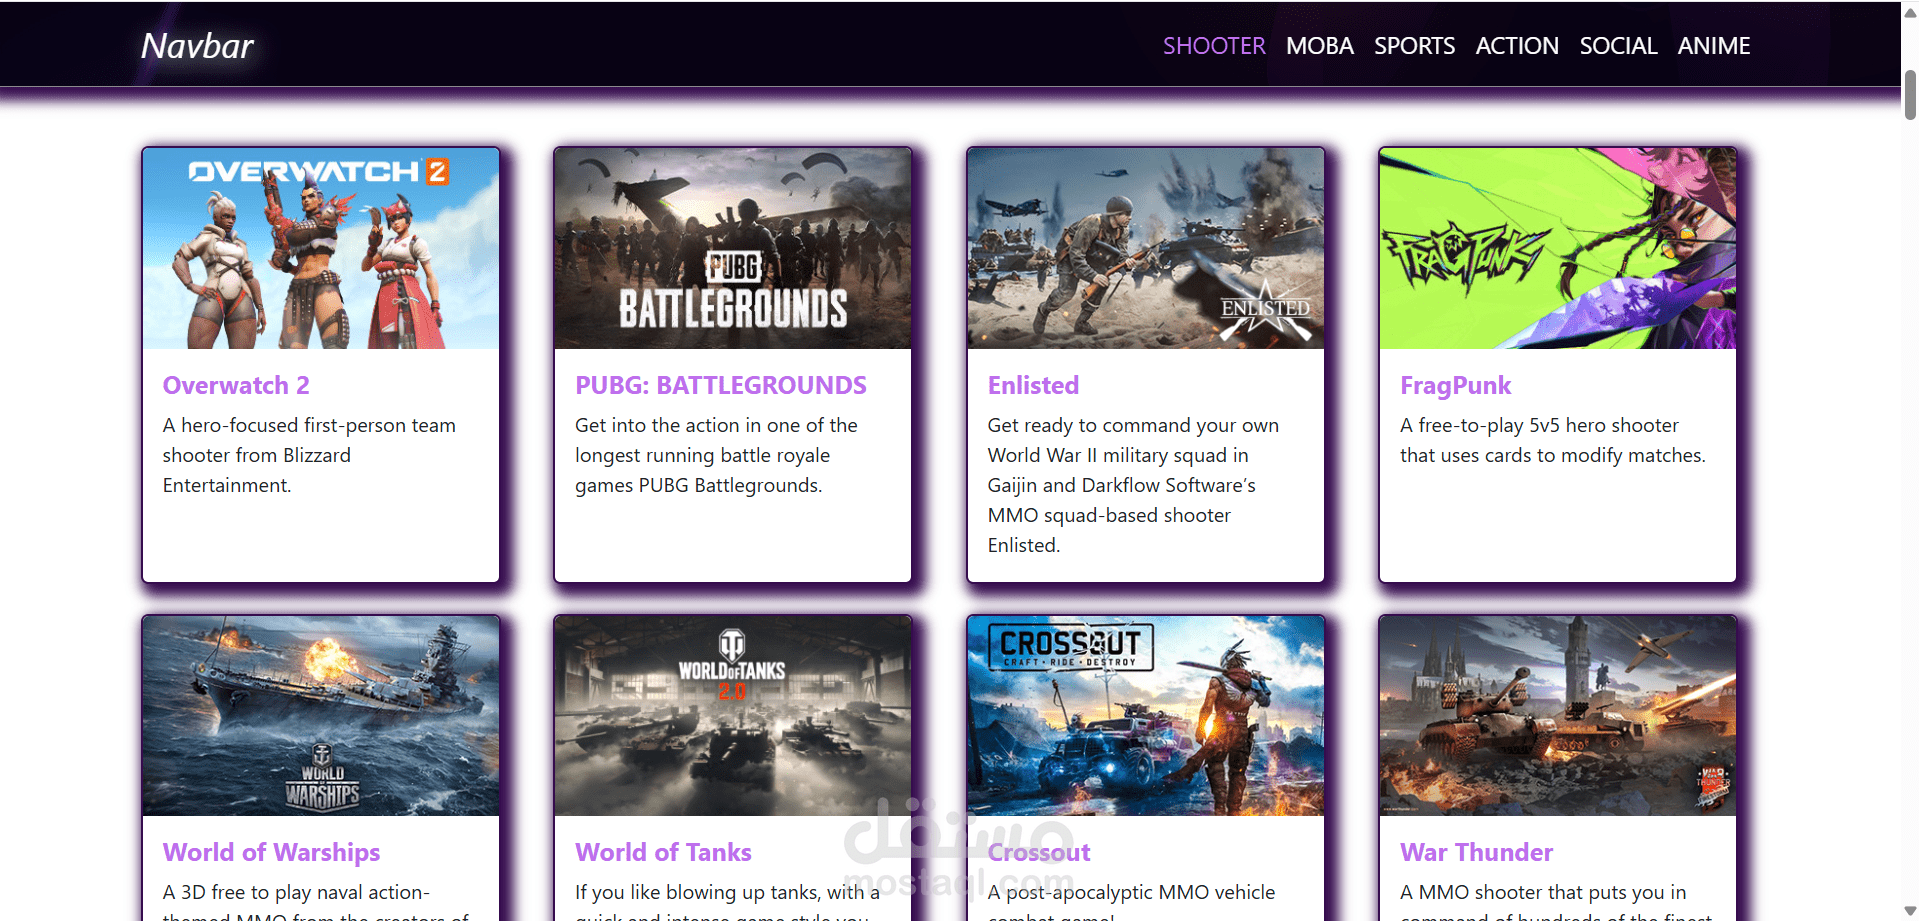The image size is (1919, 921).
Task: Open the Enlisted game cover image
Action: coord(1146,249)
